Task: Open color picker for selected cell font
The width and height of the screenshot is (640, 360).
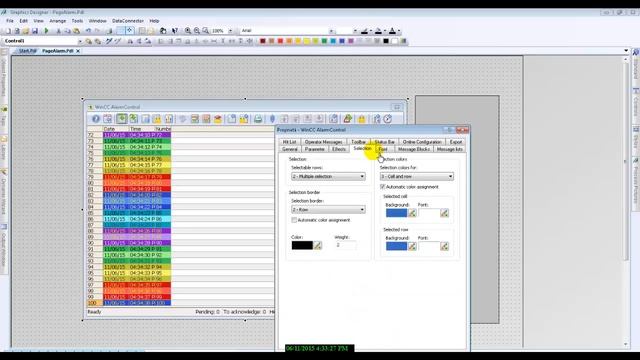Action: pyautogui.click(x=444, y=213)
